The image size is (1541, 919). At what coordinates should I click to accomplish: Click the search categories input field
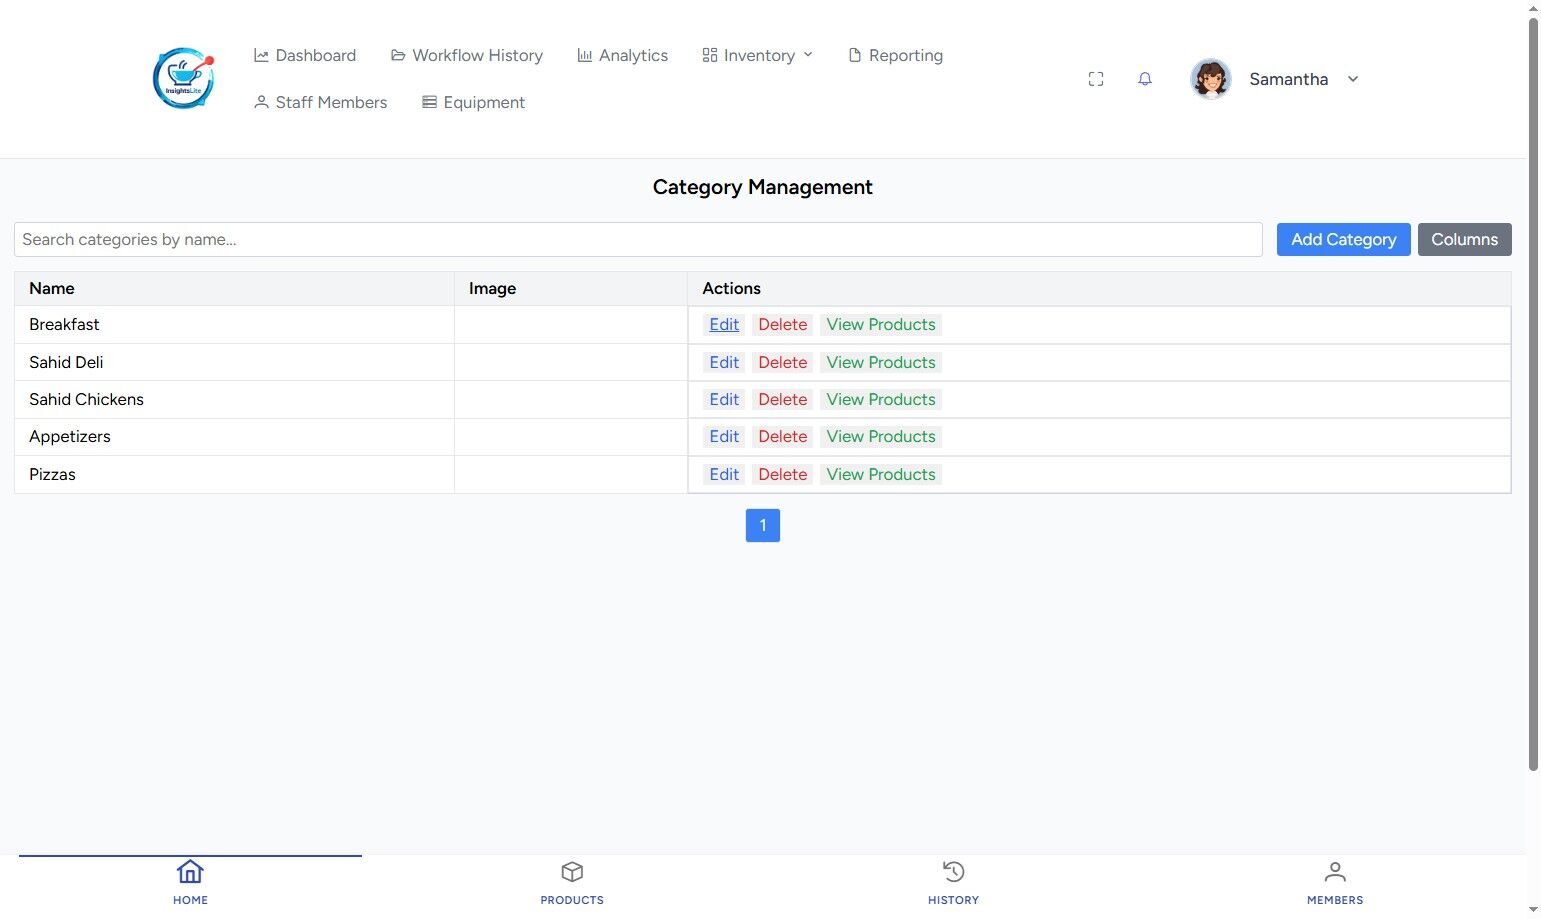coord(638,239)
